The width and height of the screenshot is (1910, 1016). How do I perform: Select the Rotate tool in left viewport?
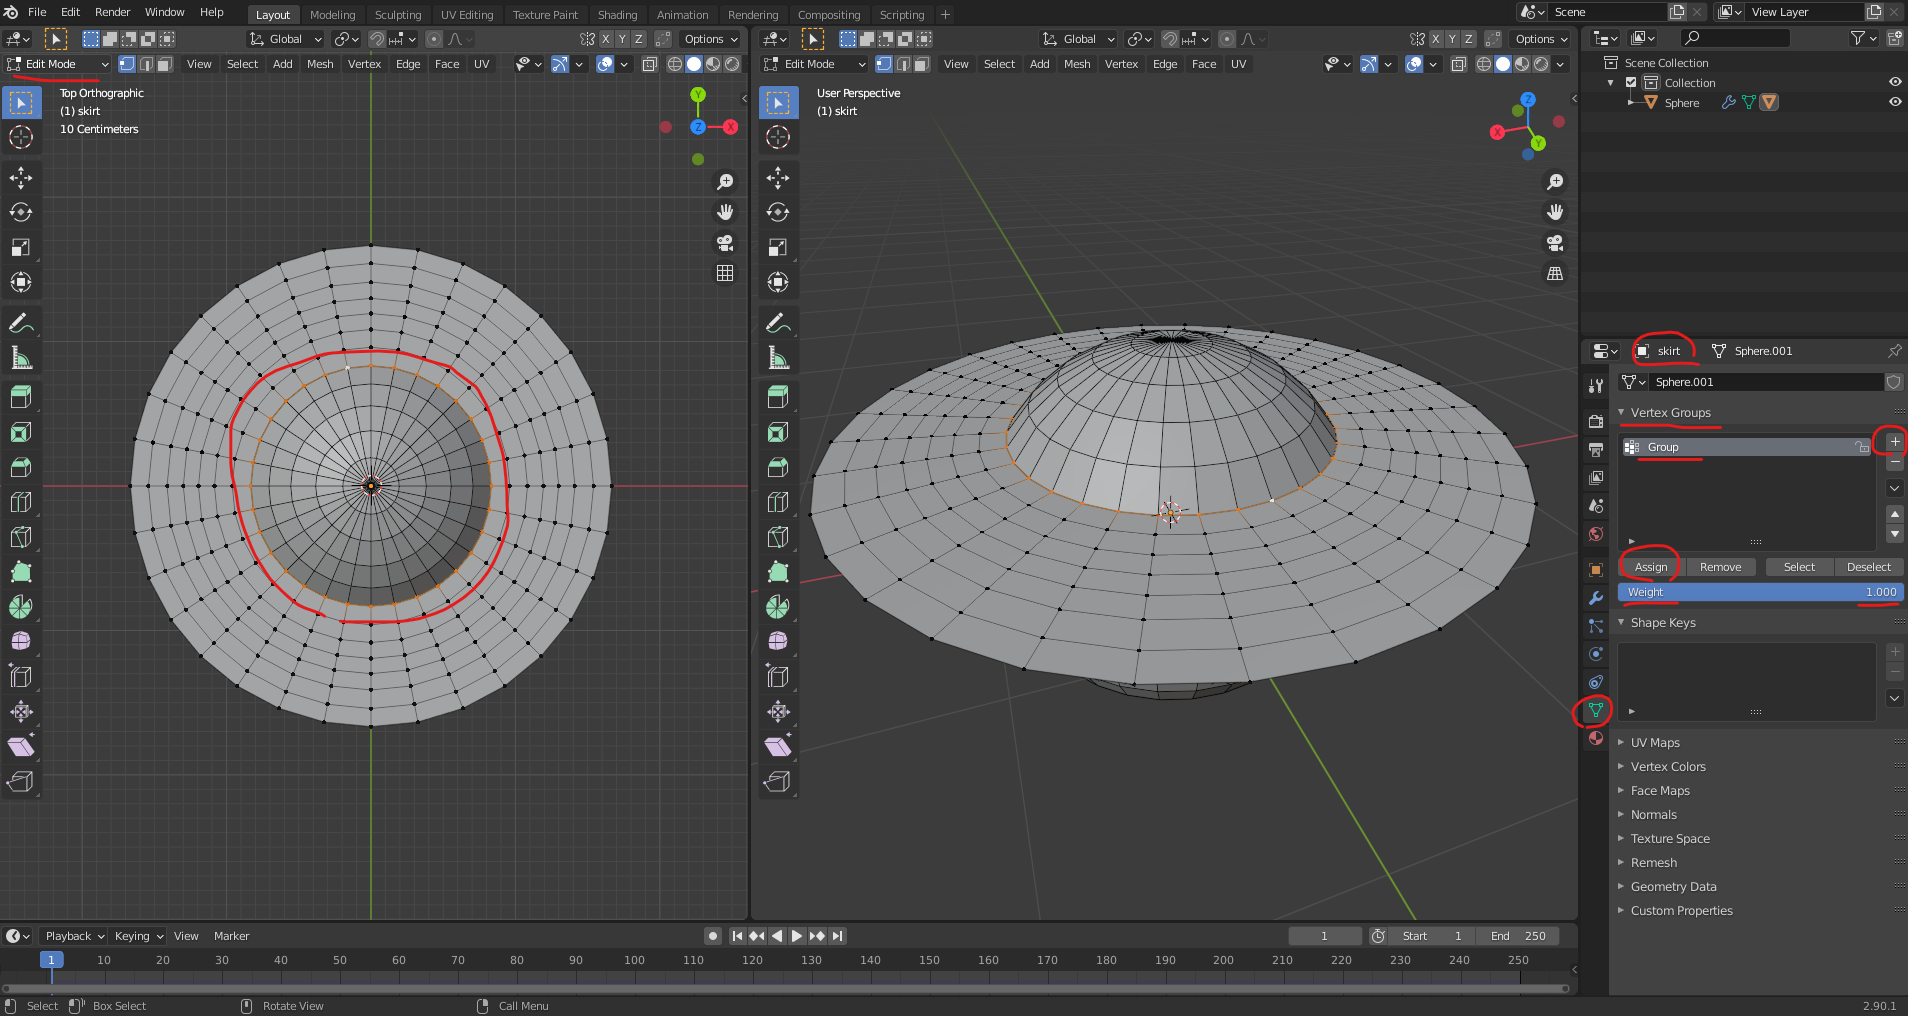tap(21, 213)
